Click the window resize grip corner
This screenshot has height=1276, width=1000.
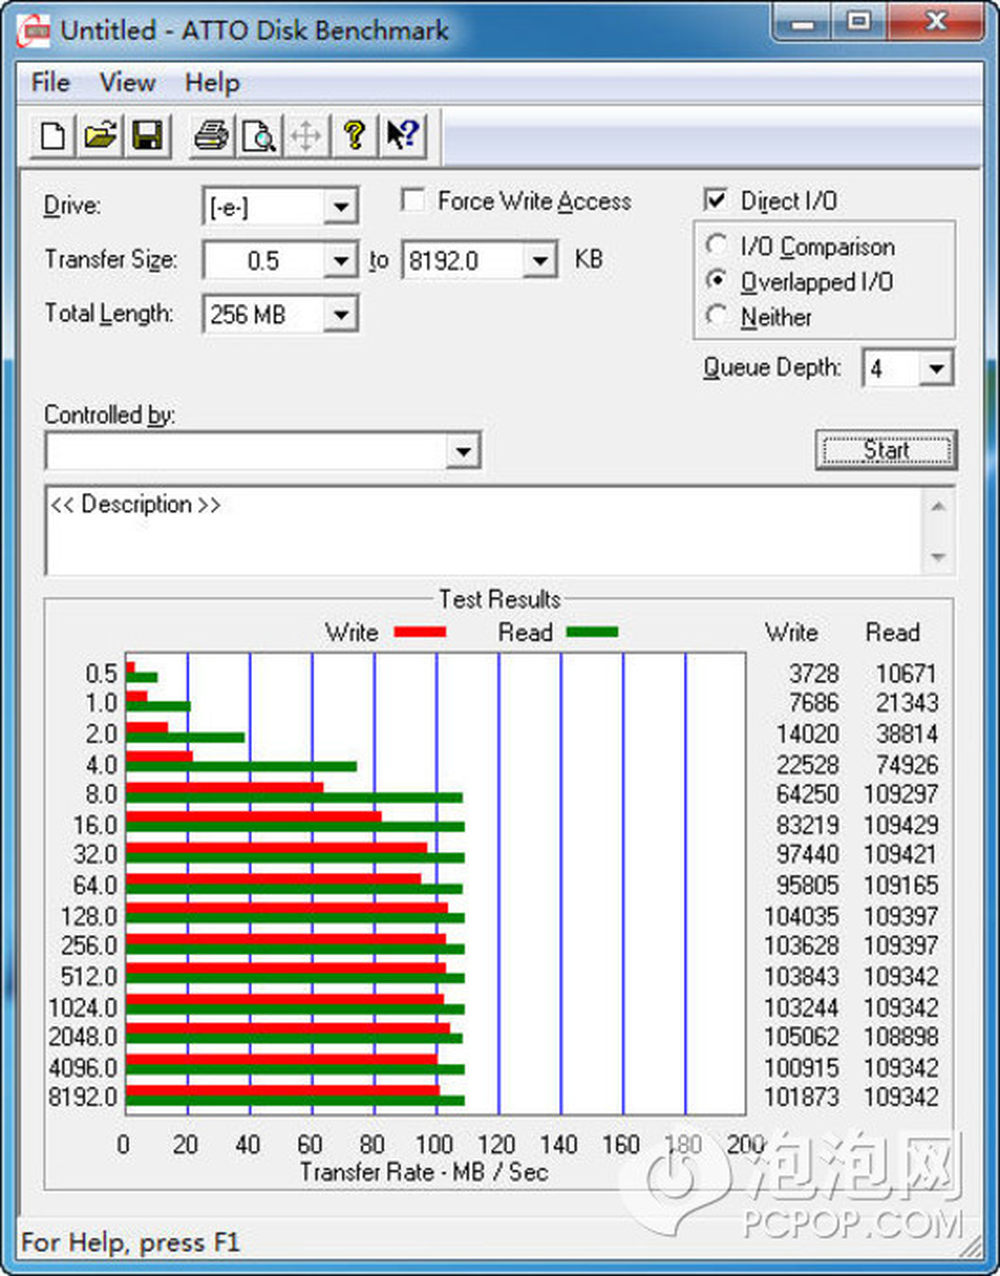972,1246
